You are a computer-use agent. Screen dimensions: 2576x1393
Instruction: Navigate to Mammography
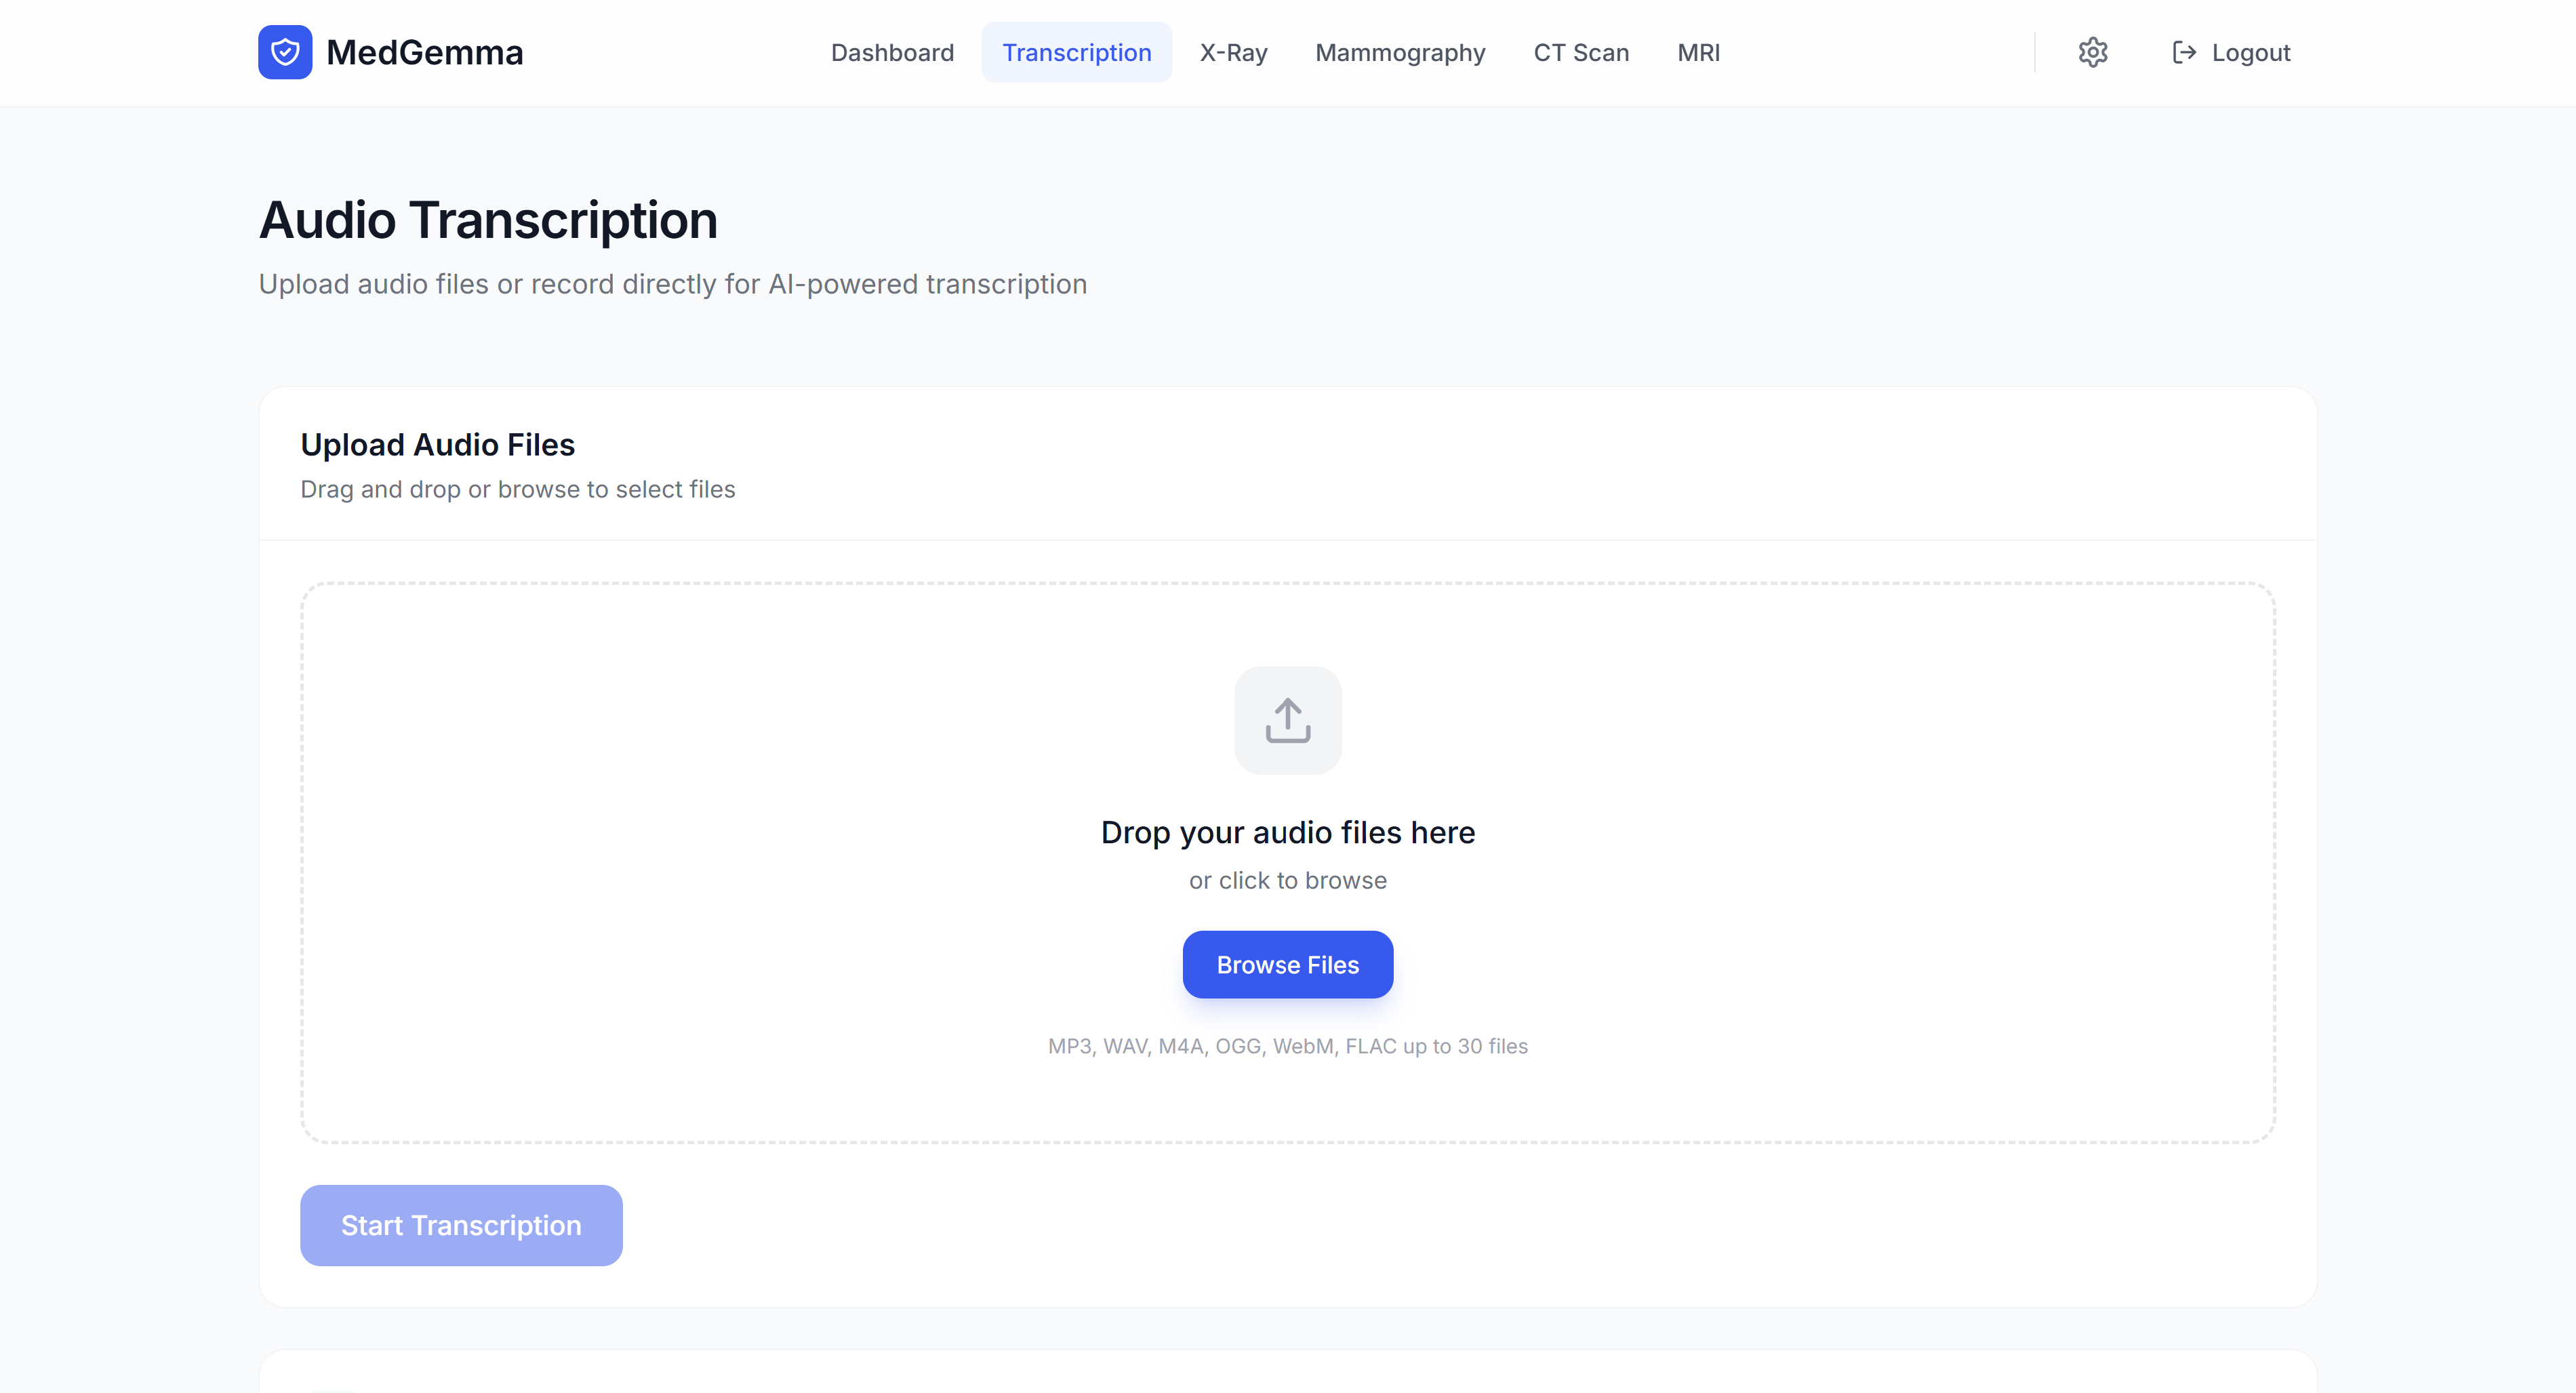[x=1400, y=52]
